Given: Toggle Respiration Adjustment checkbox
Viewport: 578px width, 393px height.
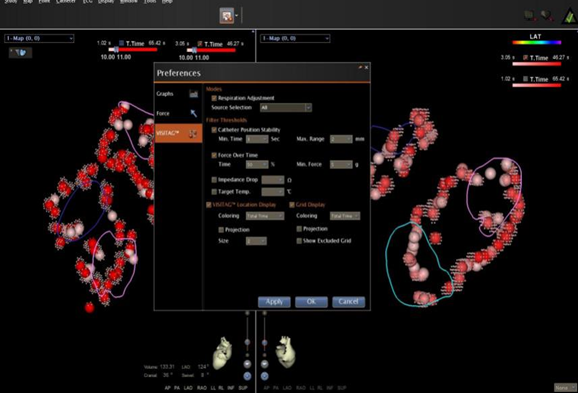Looking at the screenshot, I should [214, 98].
